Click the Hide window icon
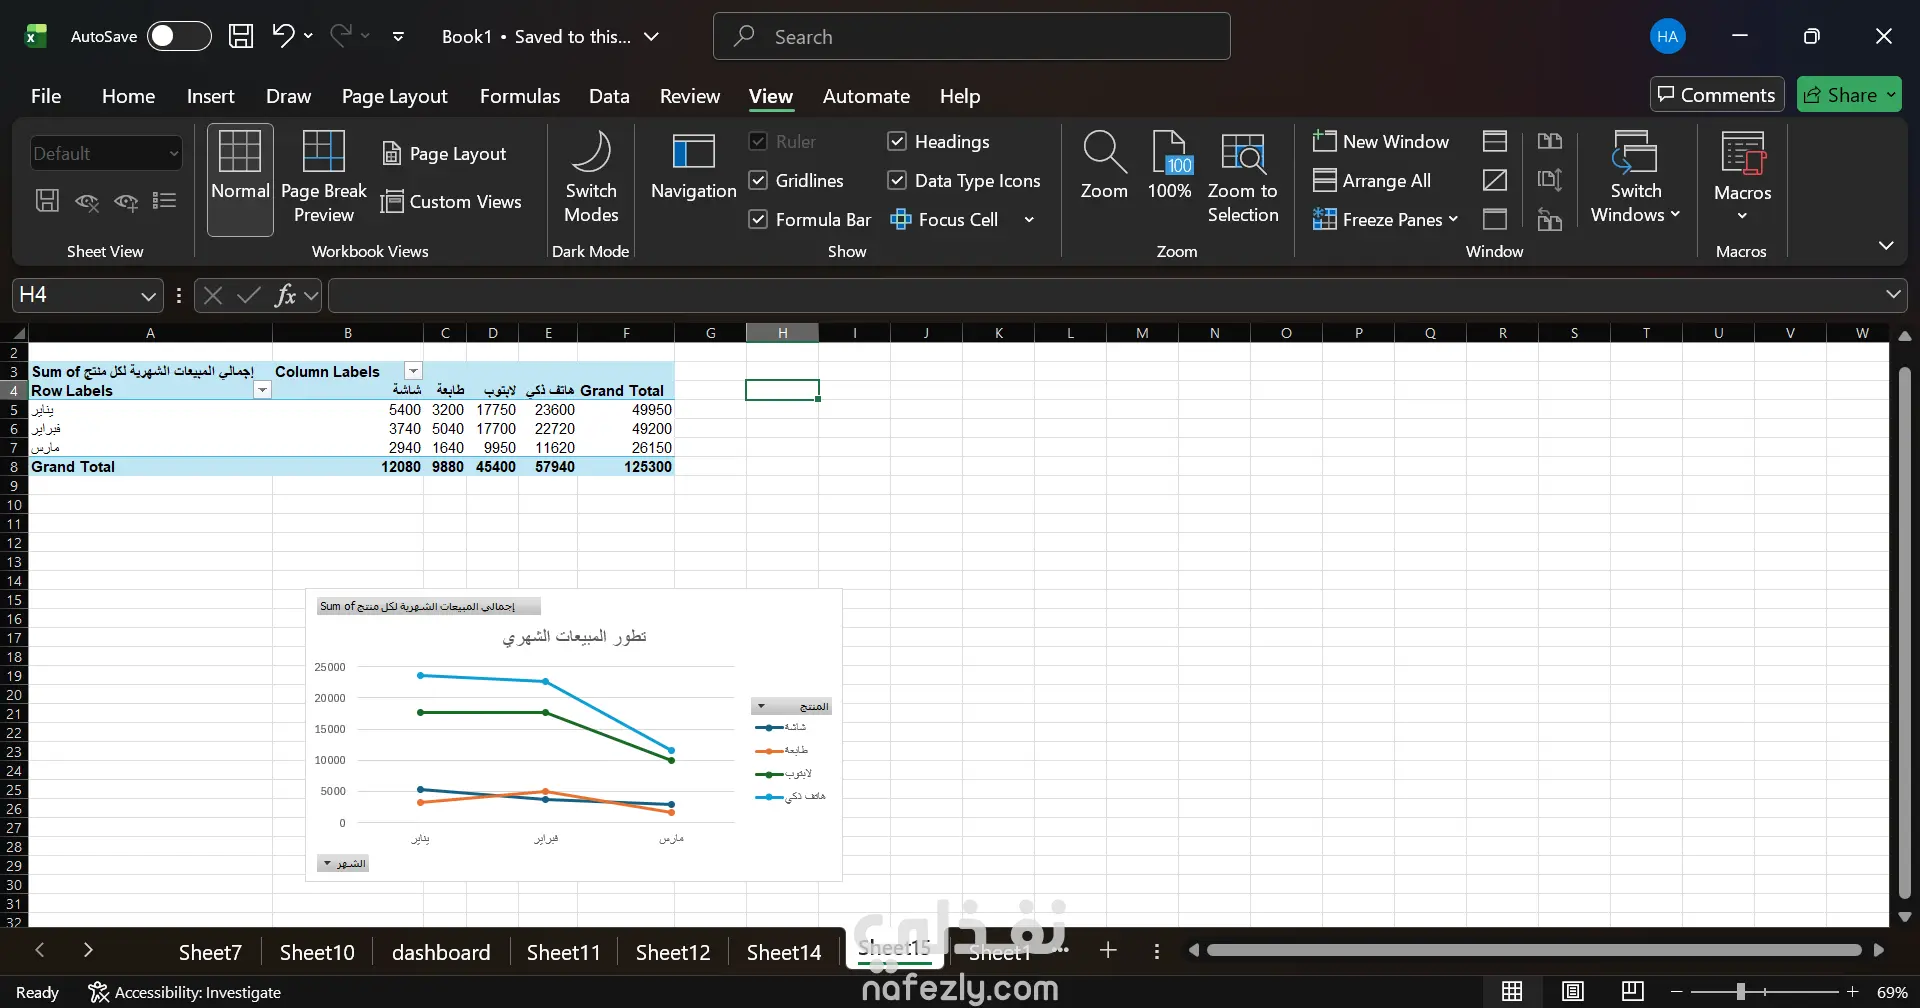The width and height of the screenshot is (1920, 1008). [1495, 180]
